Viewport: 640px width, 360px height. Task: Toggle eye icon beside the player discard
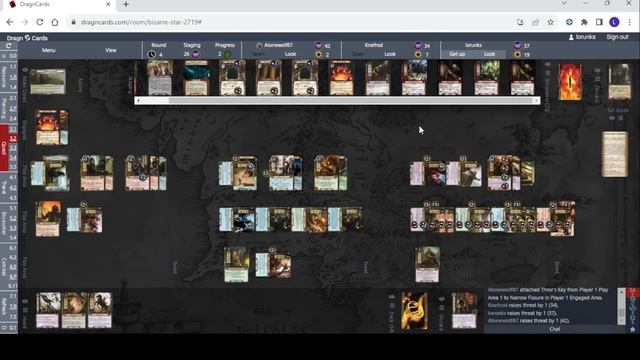(x=441, y=299)
